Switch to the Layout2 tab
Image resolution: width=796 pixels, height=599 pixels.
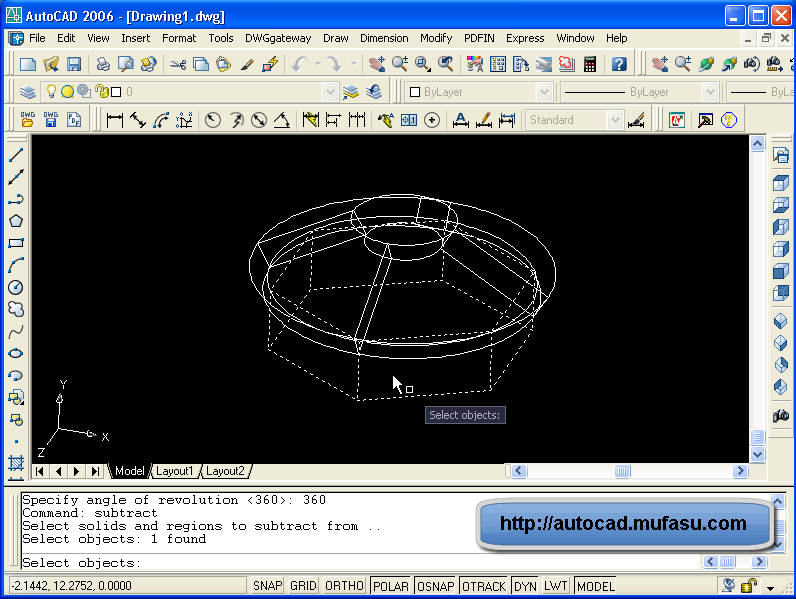pyautogui.click(x=225, y=471)
